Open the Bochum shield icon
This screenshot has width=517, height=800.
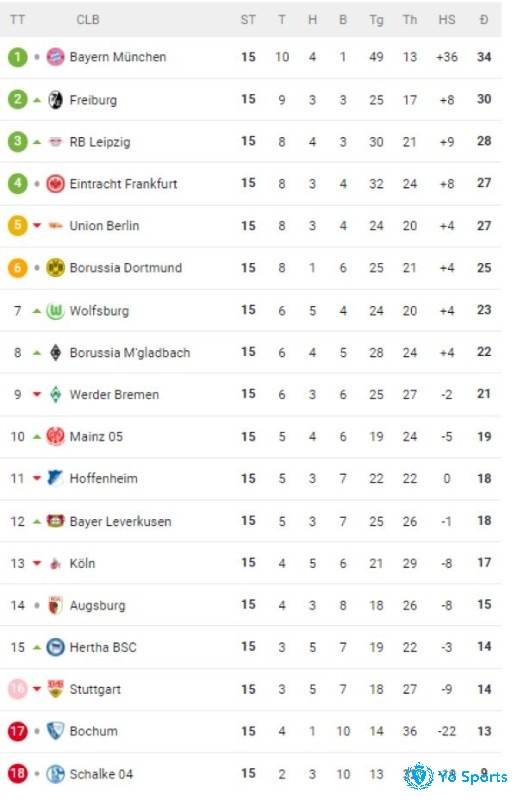(x=55, y=731)
